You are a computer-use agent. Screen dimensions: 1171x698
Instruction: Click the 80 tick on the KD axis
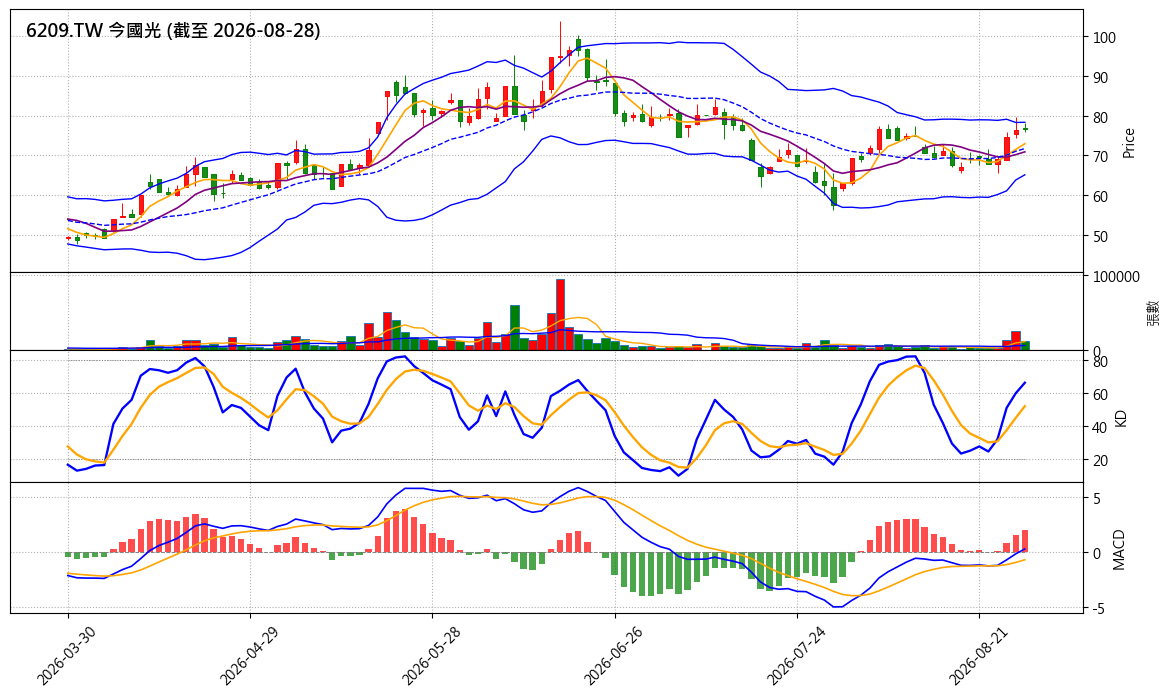[1100, 361]
